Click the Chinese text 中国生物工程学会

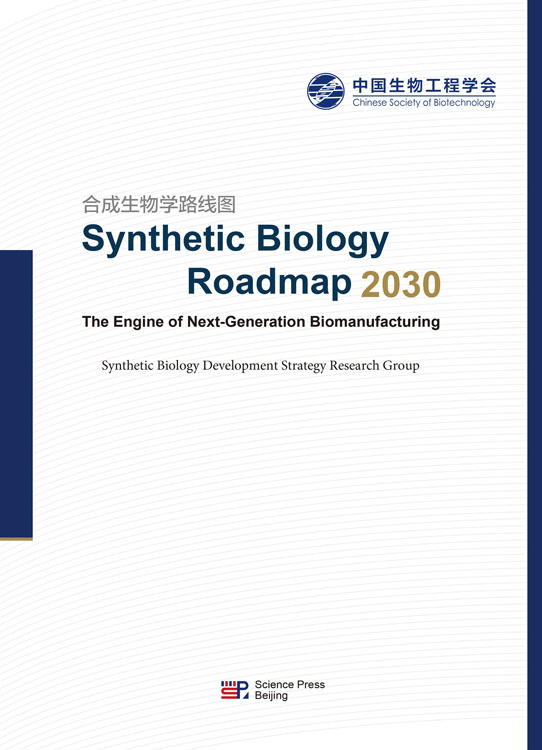tap(424, 85)
